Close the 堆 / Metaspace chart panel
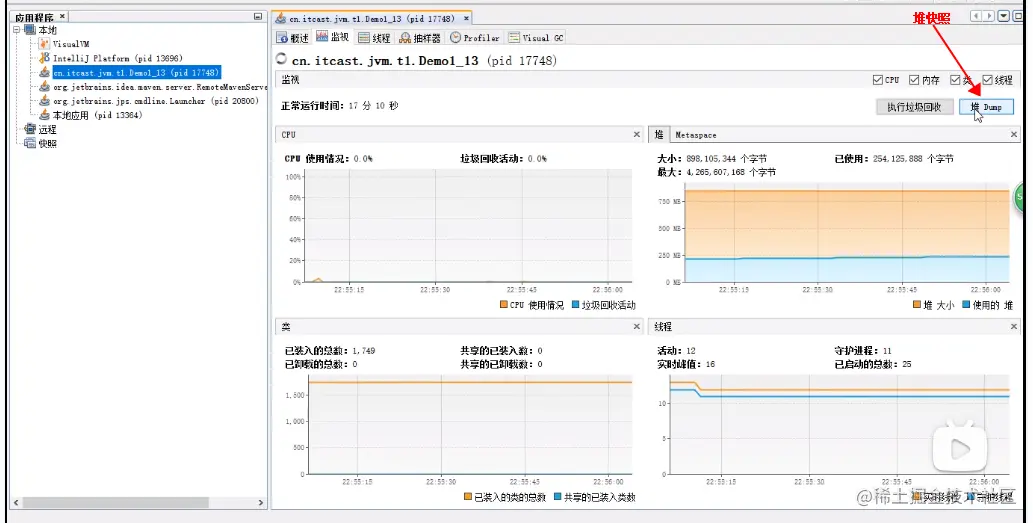1033x523 pixels. 1014,134
